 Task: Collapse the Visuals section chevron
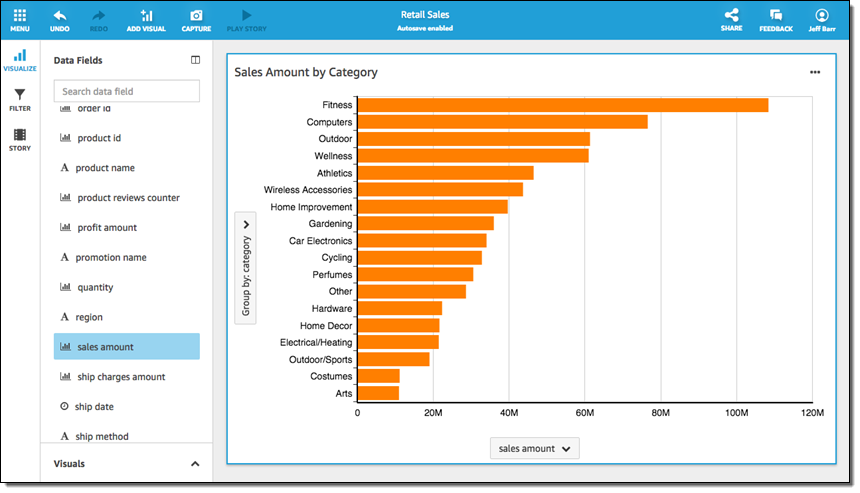click(x=195, y=464)
